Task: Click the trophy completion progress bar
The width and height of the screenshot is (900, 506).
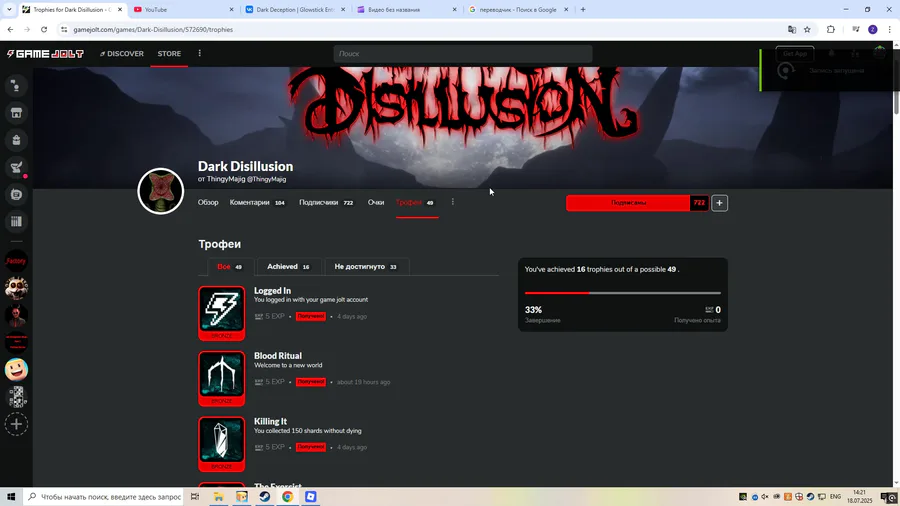Action: tap(623, 293)
